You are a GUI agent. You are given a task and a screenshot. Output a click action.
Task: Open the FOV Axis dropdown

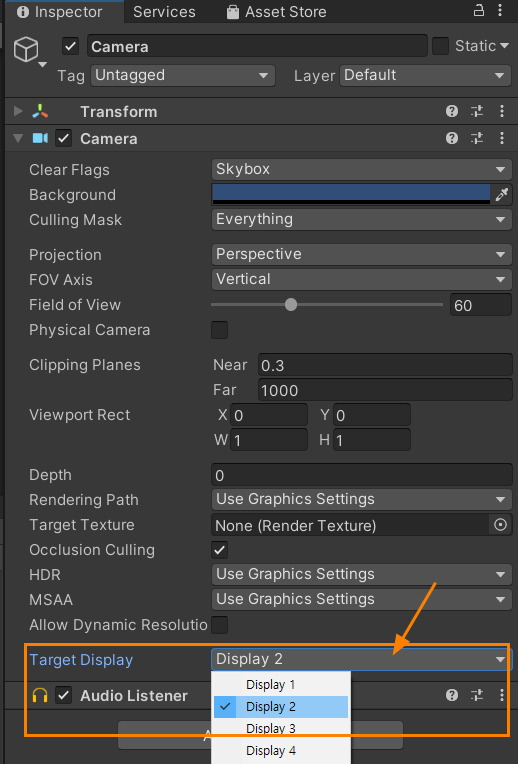362,279
